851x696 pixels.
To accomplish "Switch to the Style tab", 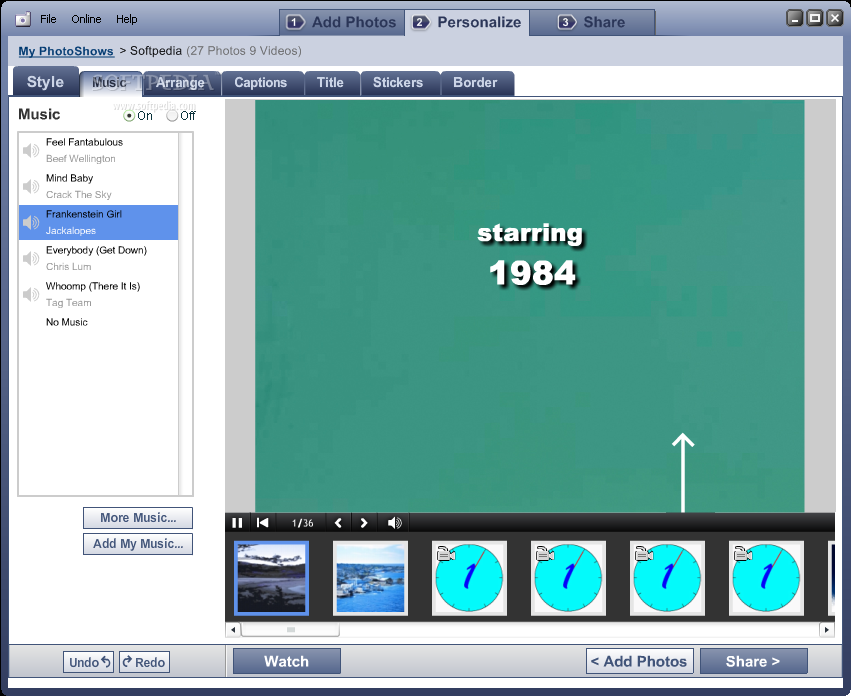I will [x=46, y=82].
